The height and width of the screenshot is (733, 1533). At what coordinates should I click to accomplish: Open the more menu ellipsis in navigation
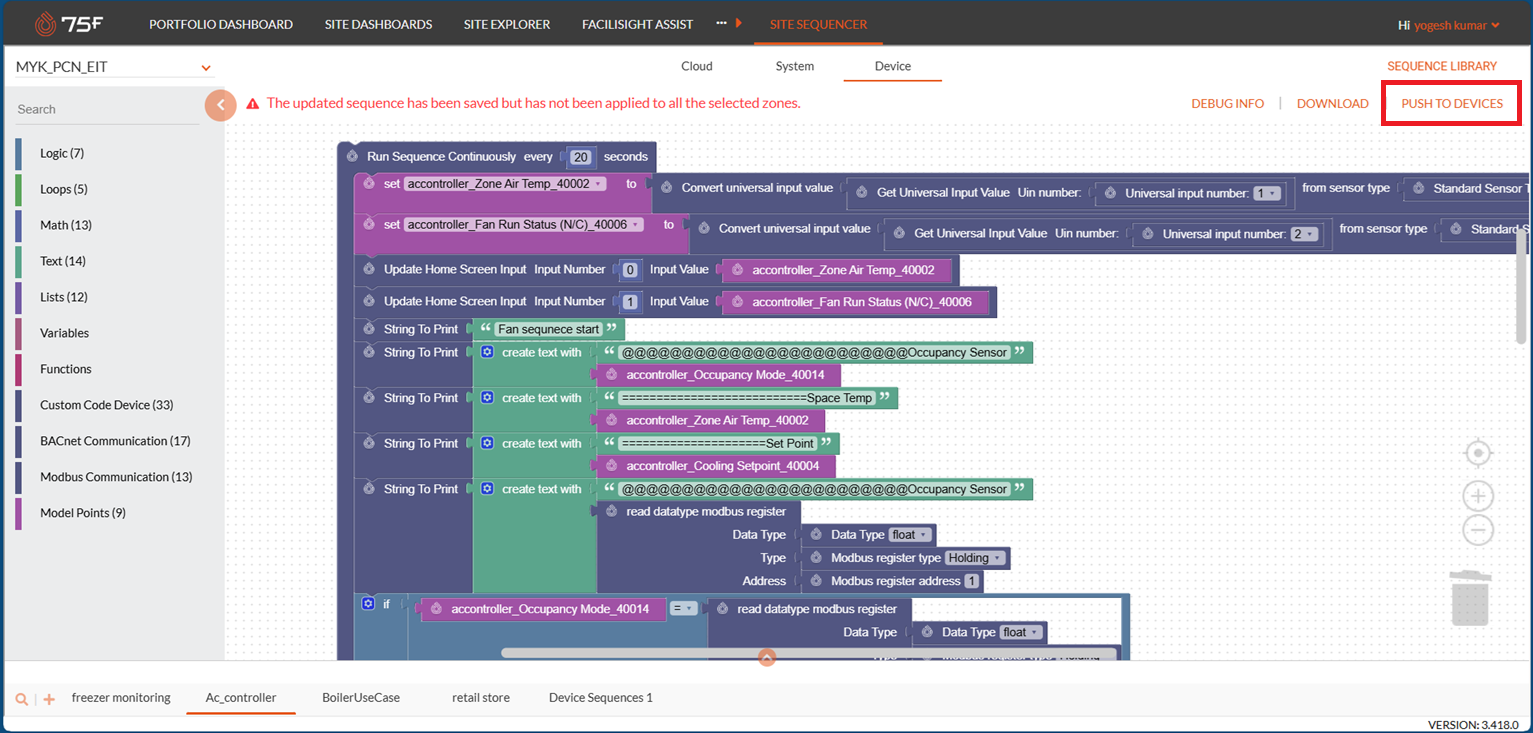coord(722,23)
